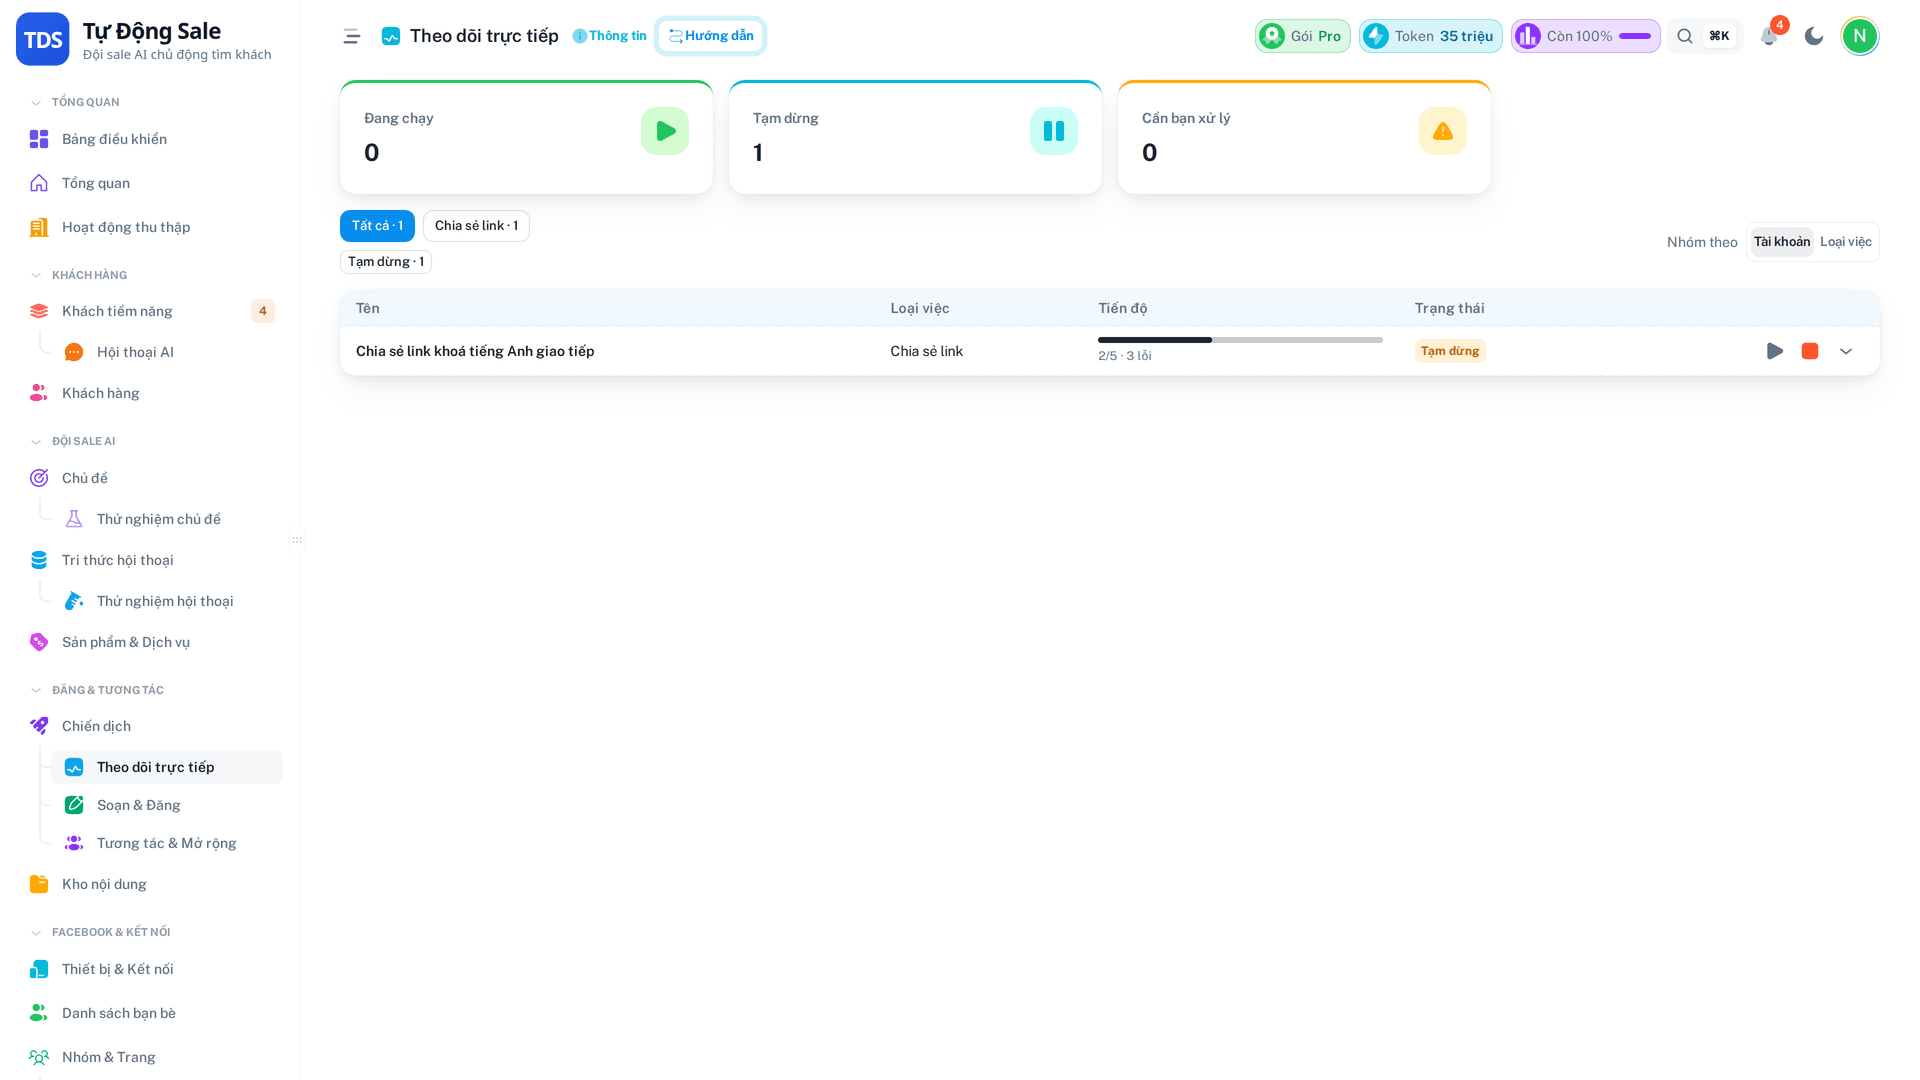Collapse the ĐĂNG & TƯƠNG TÁC section
The image size is (1920, 1080).
click(97, 690)
